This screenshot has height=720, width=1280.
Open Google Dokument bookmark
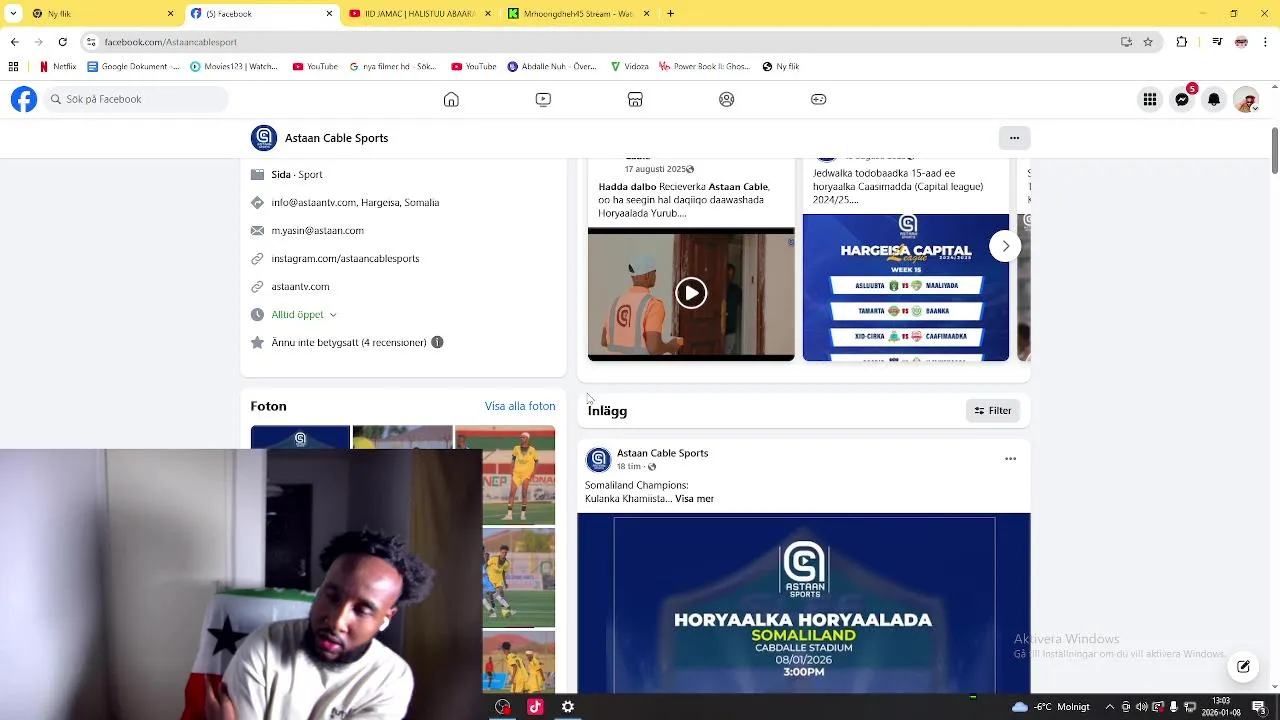pyautogui.click(x=134, y=67)
